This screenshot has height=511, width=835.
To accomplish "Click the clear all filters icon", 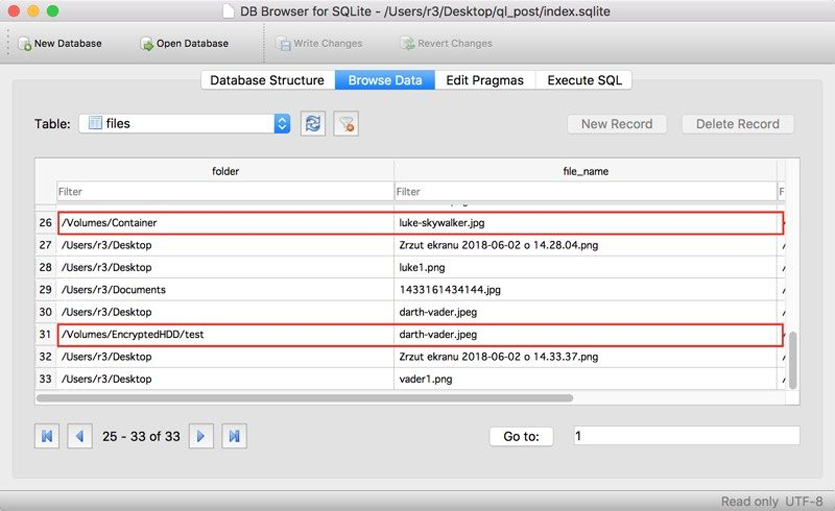I will pyautogui.click(x=346, y=124).
